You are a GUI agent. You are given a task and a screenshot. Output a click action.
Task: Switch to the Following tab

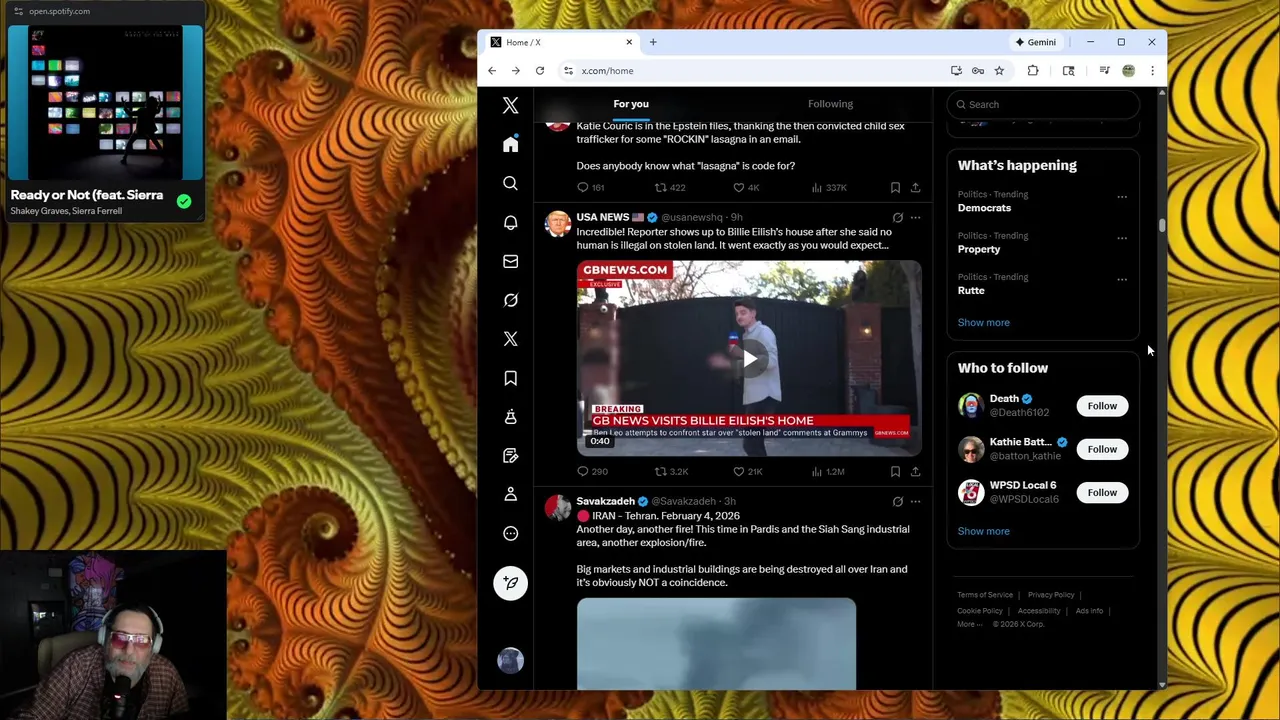coord(830,104)
